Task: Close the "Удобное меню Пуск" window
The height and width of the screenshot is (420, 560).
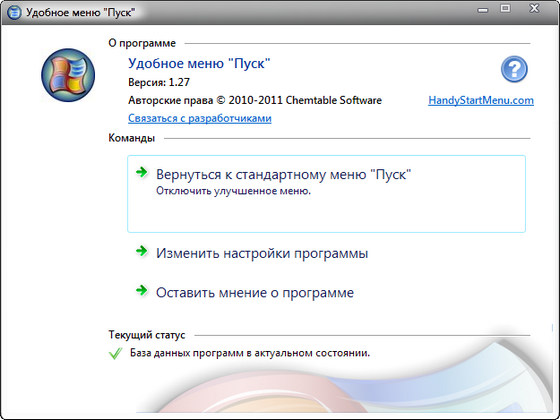Action: (534, 8)
